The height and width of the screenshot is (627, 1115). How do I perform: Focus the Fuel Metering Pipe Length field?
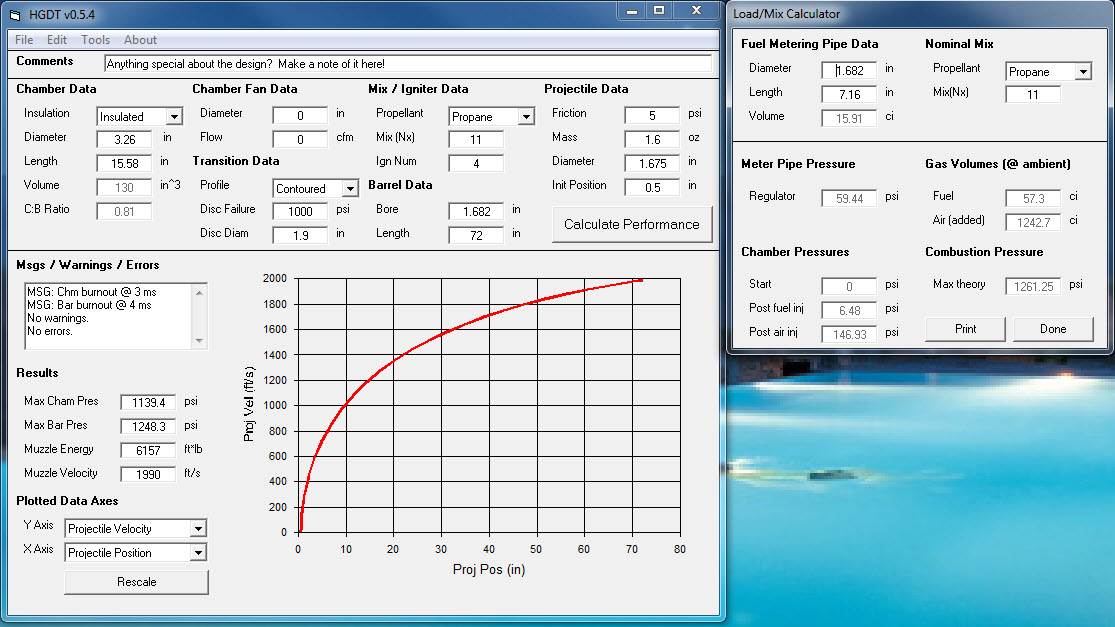click(849, 94)
